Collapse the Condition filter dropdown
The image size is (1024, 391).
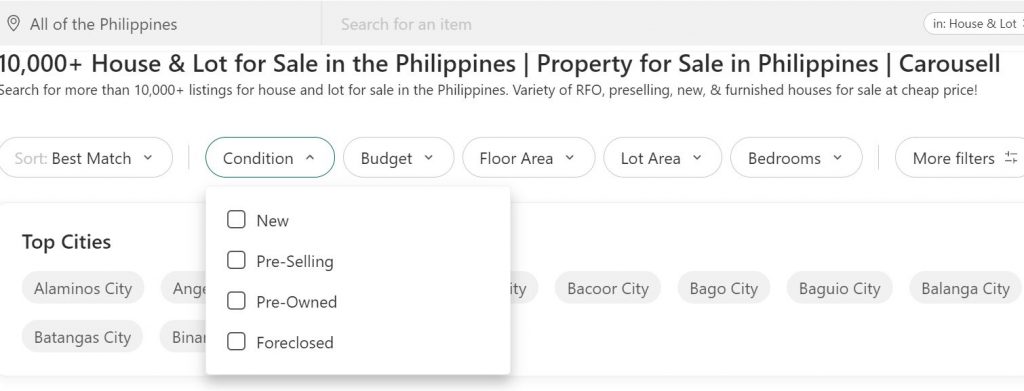pyautogui.click(x=270, y=157)
